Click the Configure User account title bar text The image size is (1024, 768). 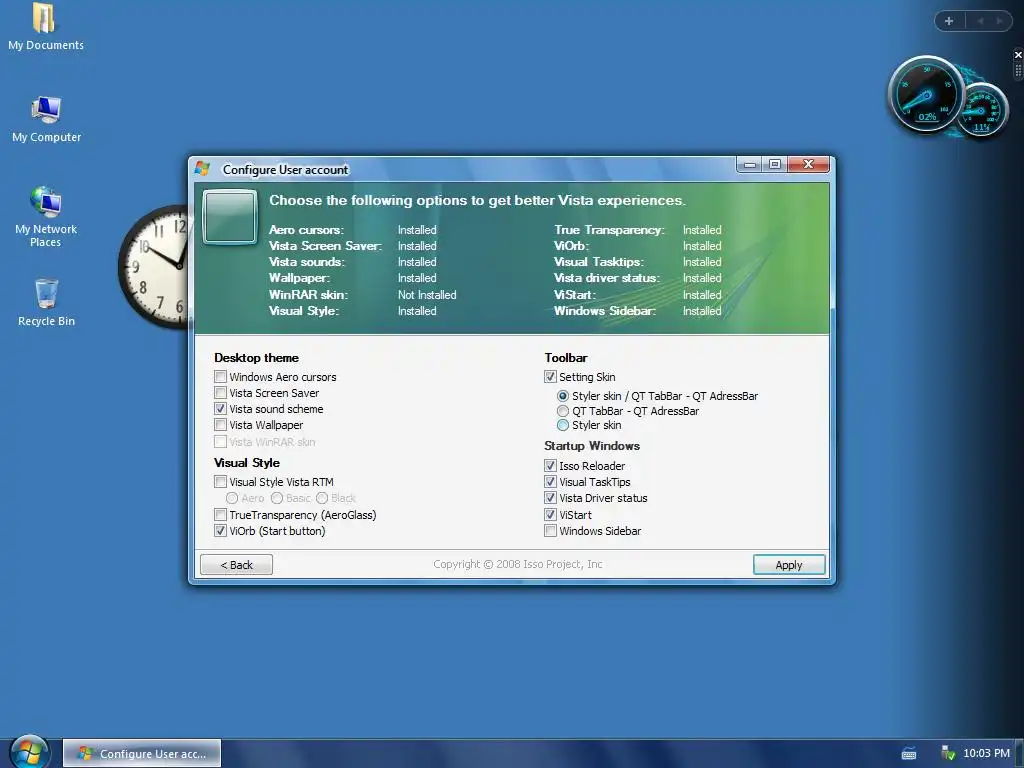[x=285, y=170]
